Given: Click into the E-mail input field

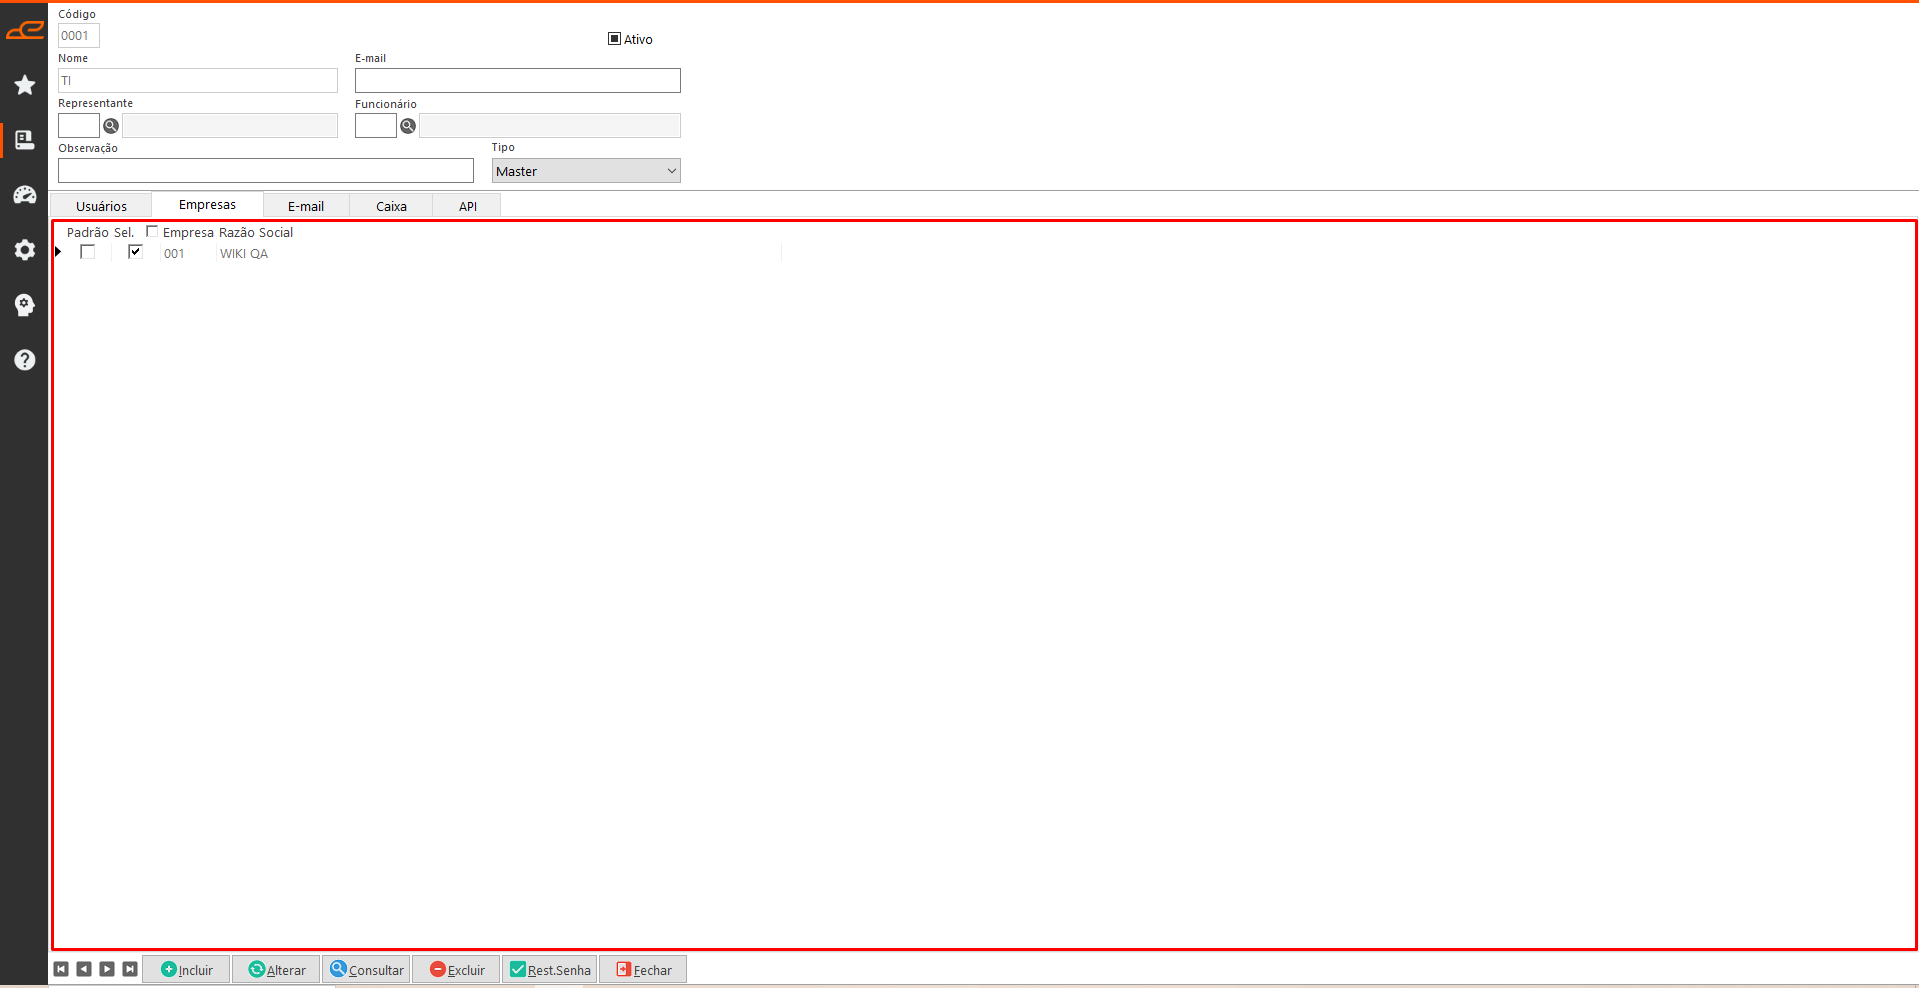Looking at the screenshot, I should (517, 81).
